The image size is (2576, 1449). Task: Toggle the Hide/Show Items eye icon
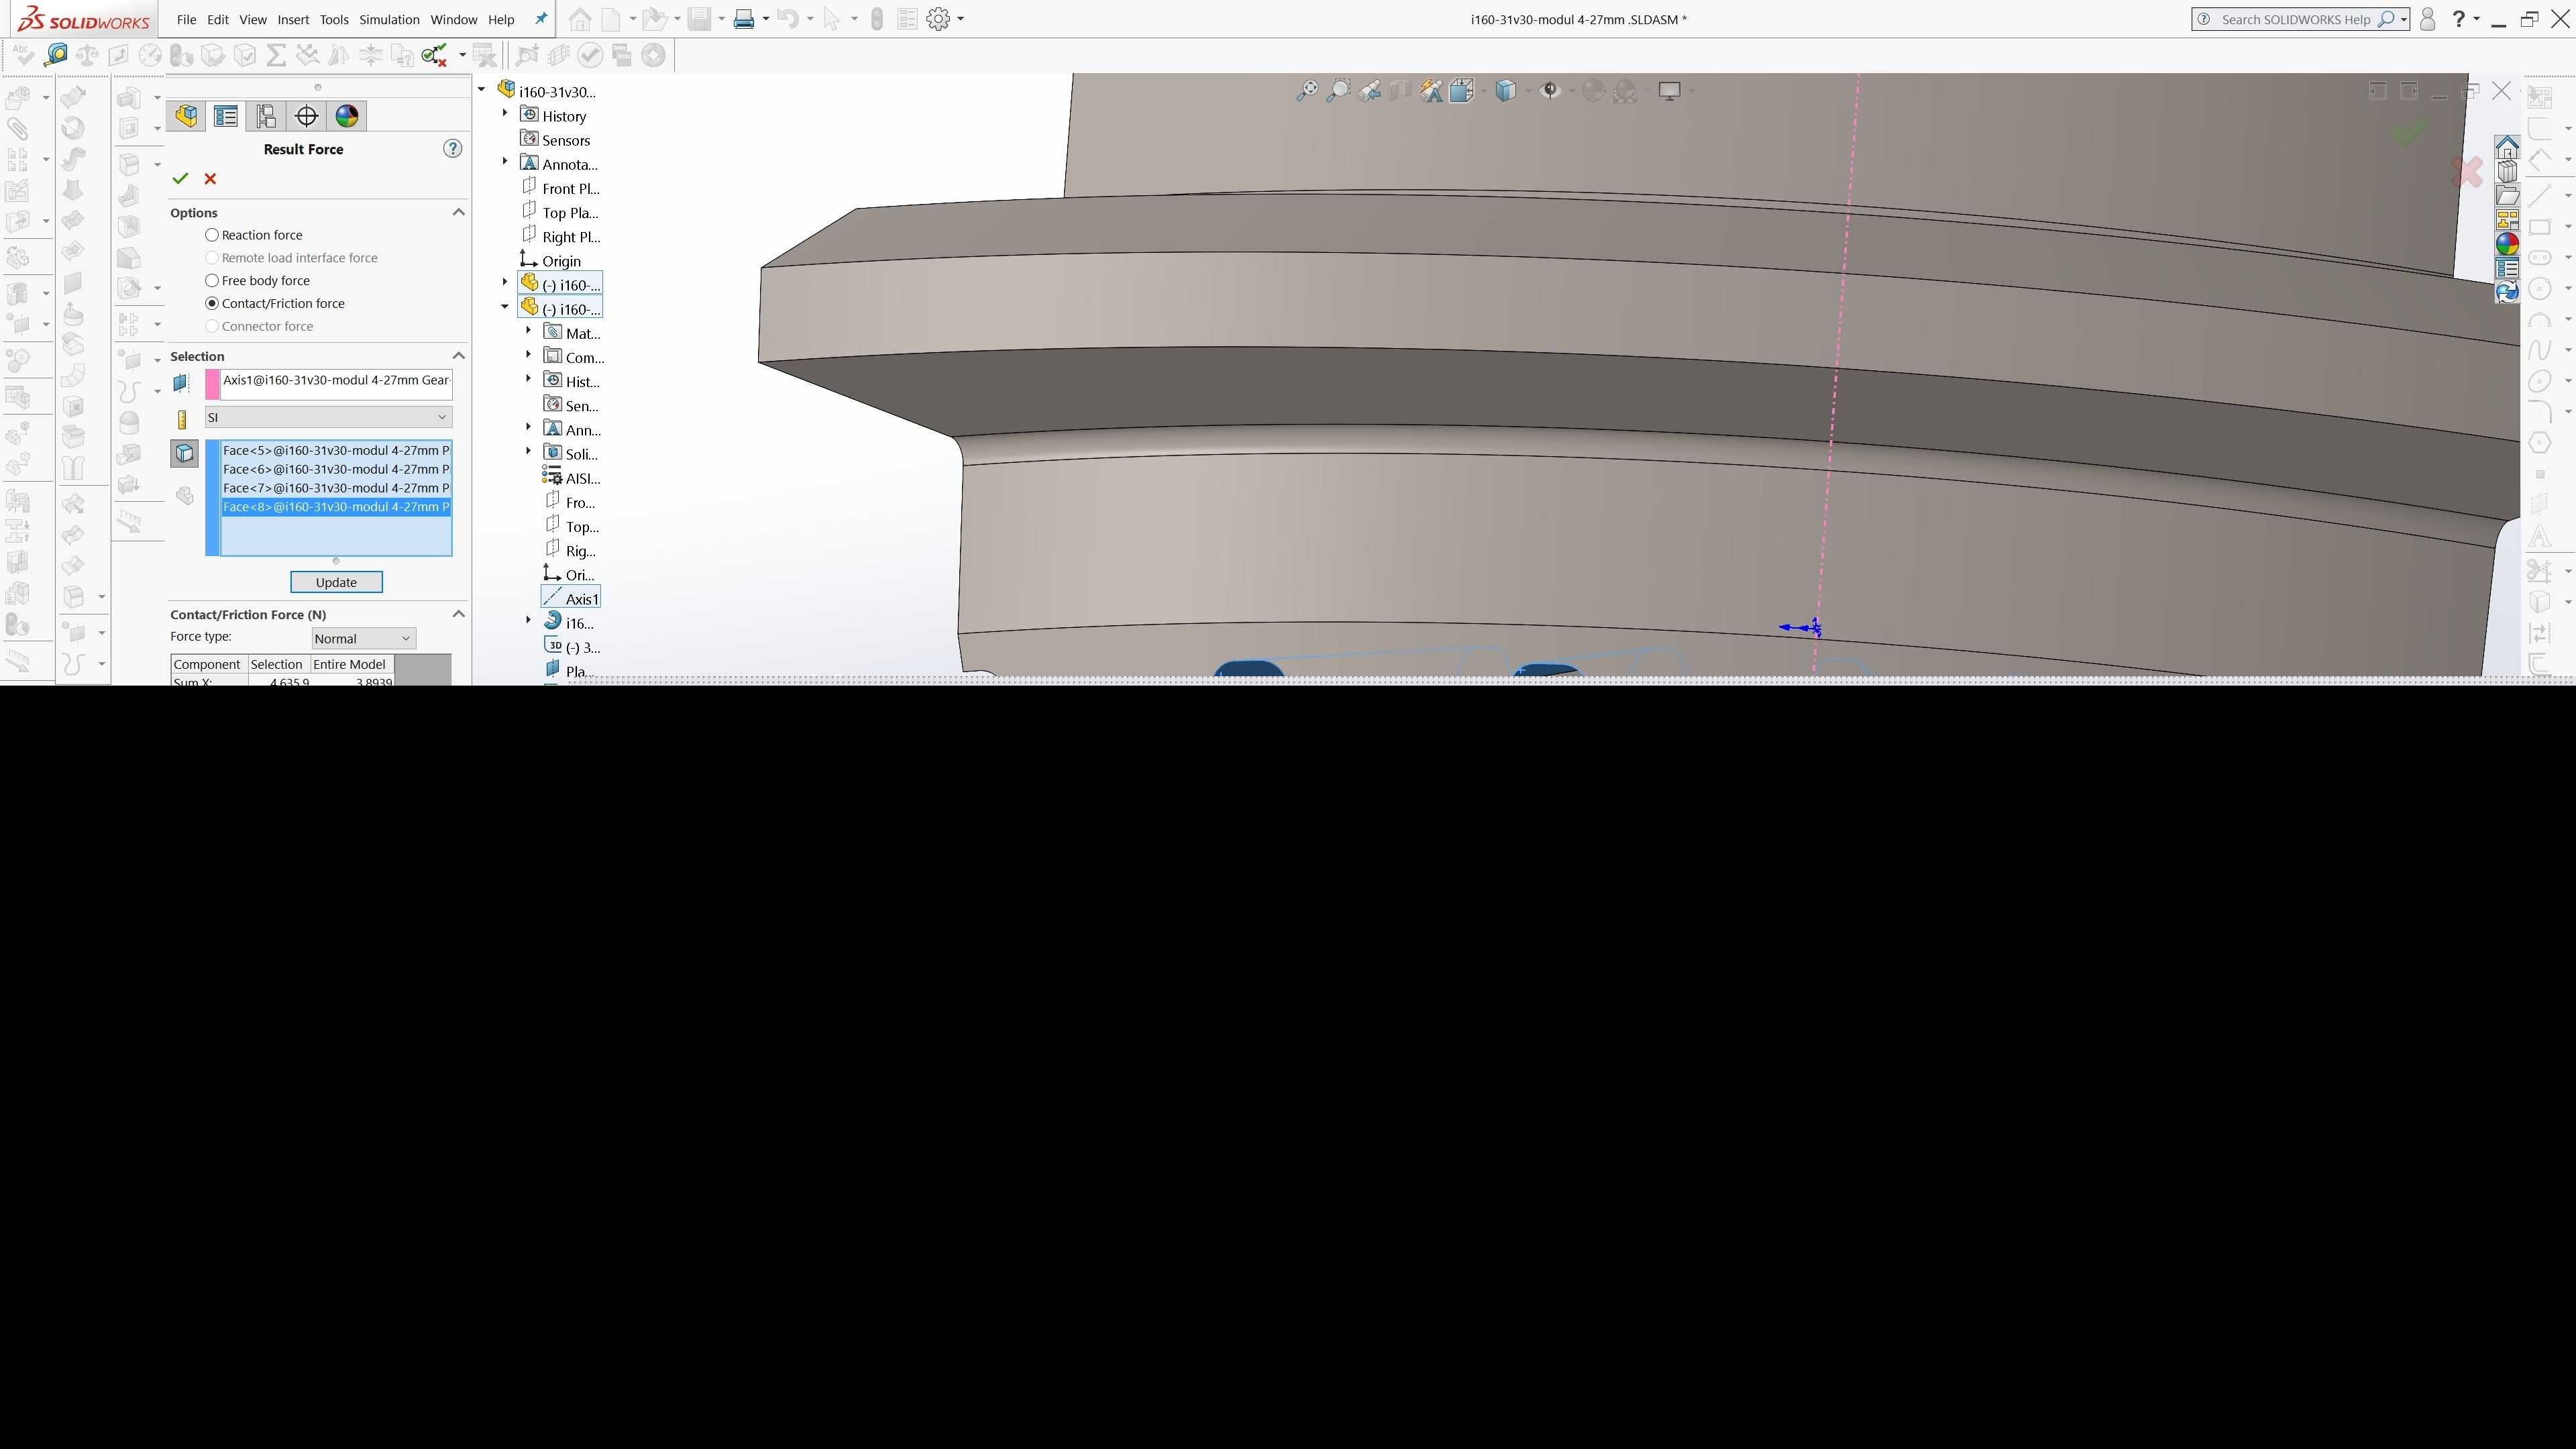(1550, 91)
